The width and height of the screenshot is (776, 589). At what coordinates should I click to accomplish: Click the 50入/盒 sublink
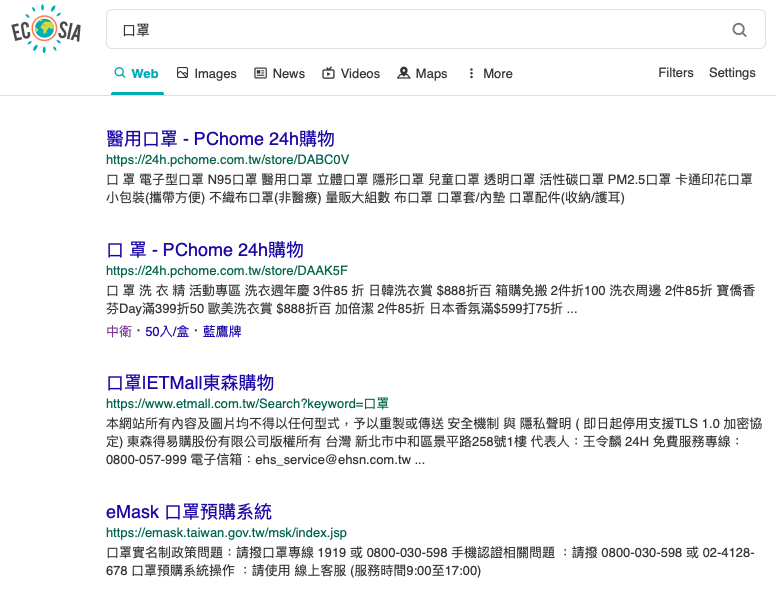click(x=167, y=331)
